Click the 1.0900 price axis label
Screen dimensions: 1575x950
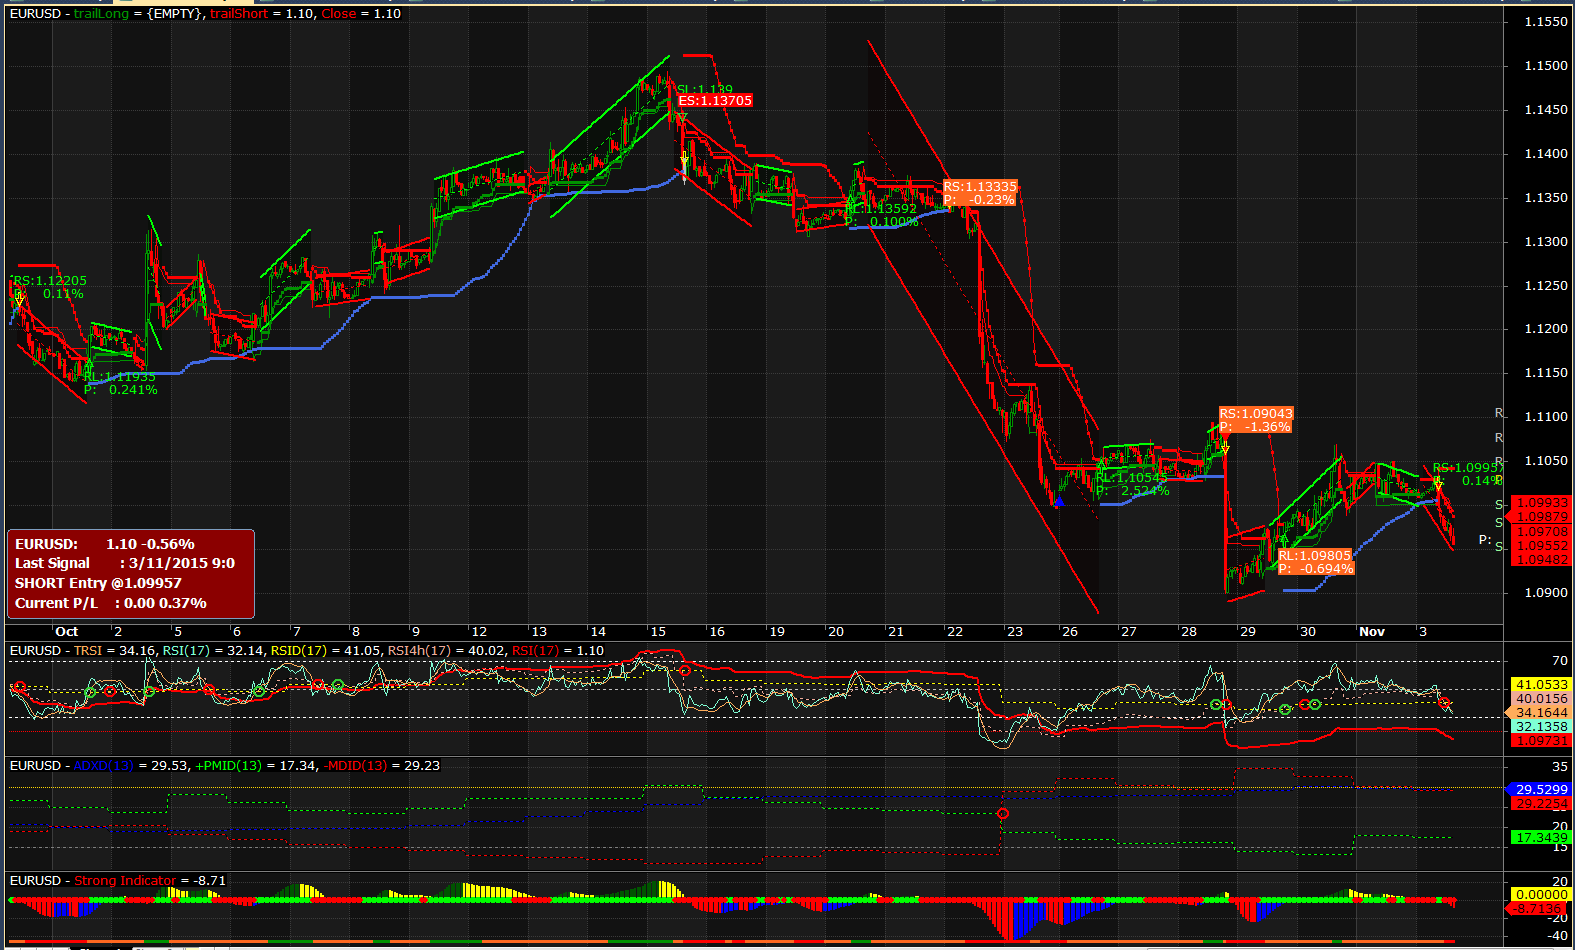click(x=1546, y=593)
